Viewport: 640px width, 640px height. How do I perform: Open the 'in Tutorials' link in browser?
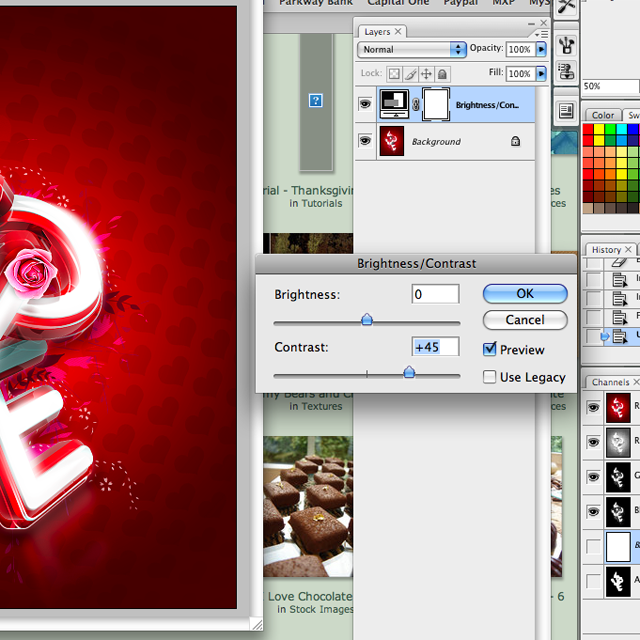[x=316, y=203]
